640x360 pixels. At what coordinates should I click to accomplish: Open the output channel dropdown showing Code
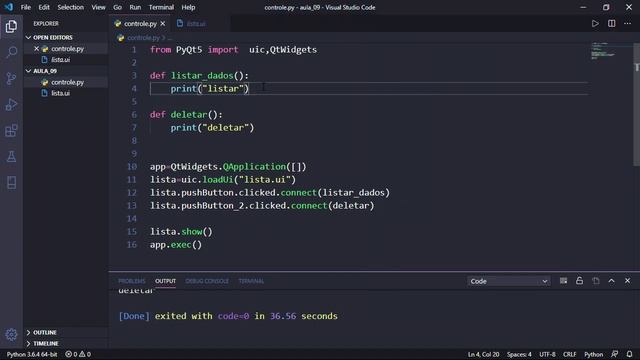pos(509,281)
